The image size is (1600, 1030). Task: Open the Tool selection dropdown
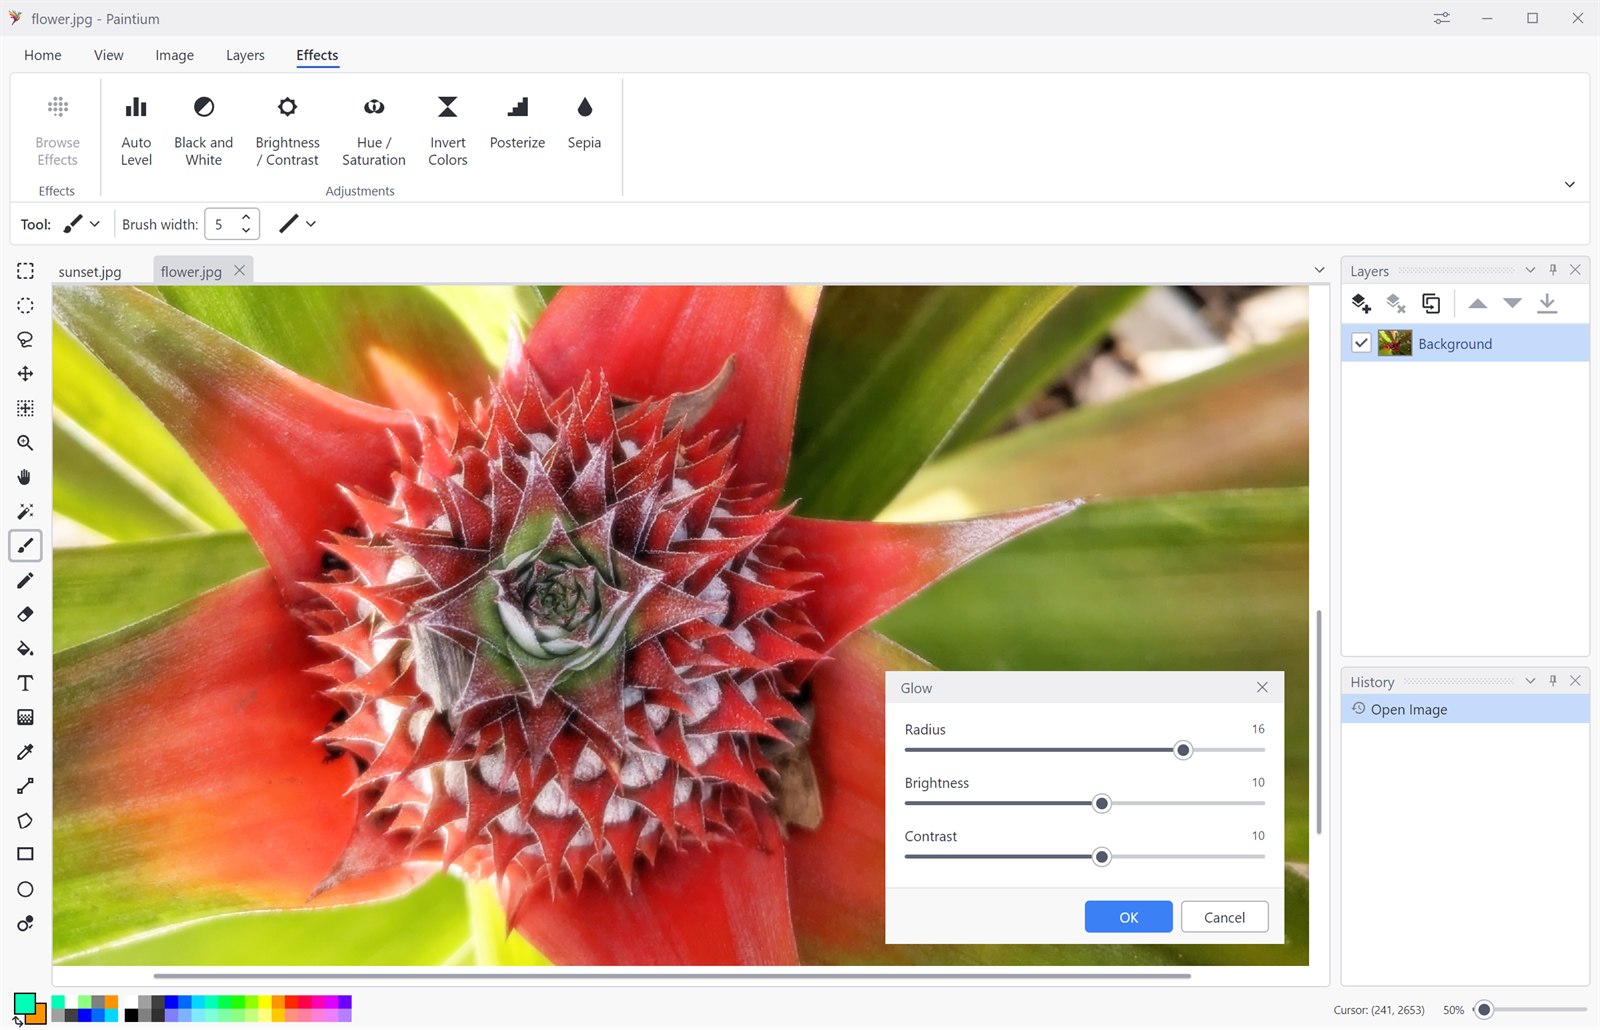(x=82, y=224)
